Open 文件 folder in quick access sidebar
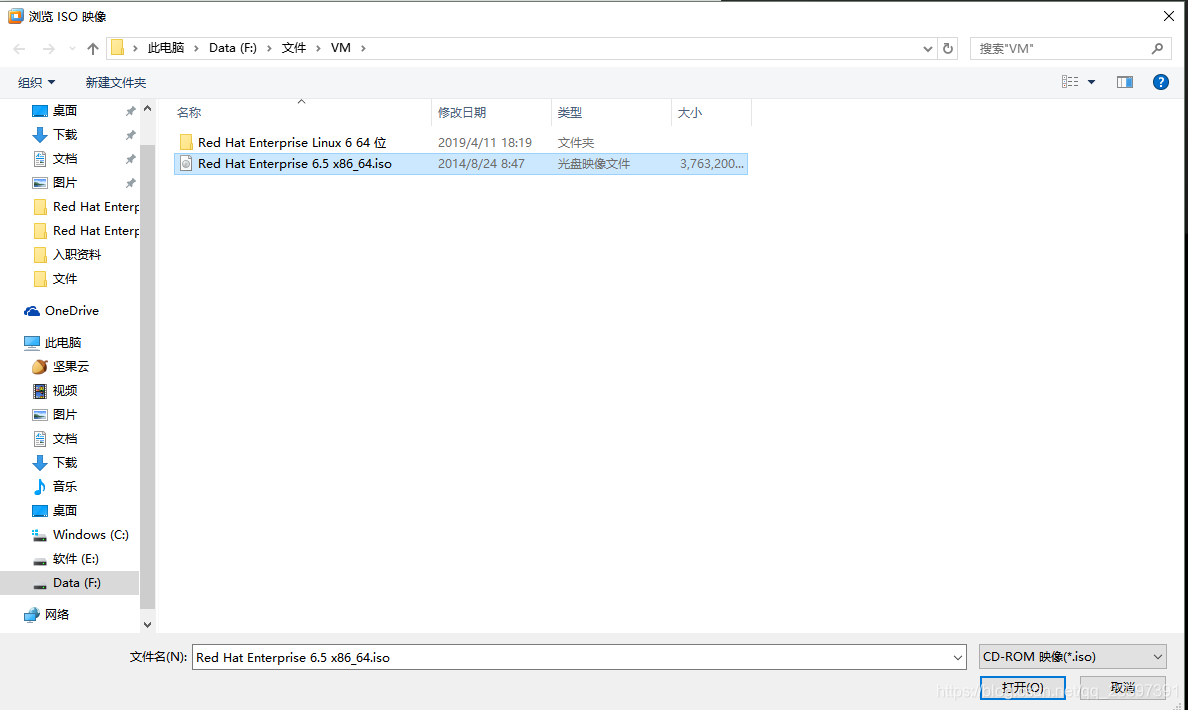 coord(65,279)
